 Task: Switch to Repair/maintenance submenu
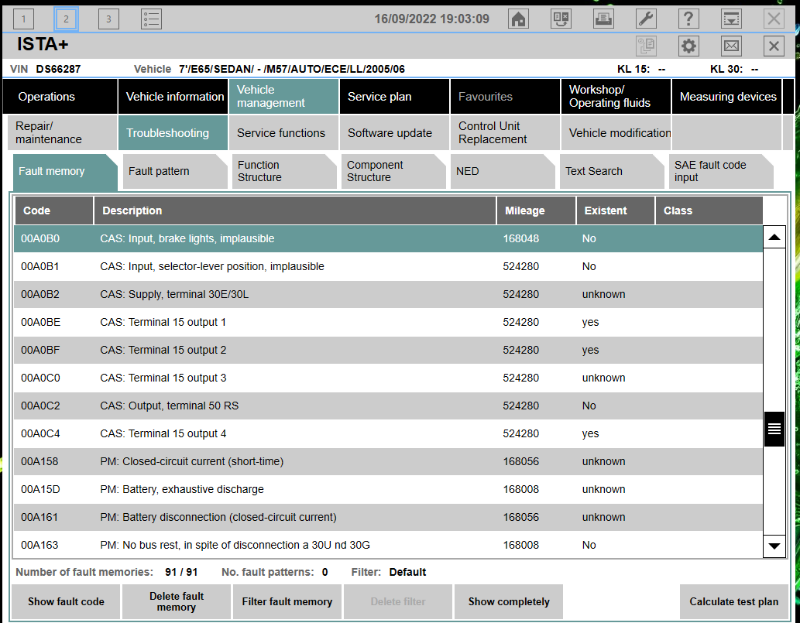[62, 133]
